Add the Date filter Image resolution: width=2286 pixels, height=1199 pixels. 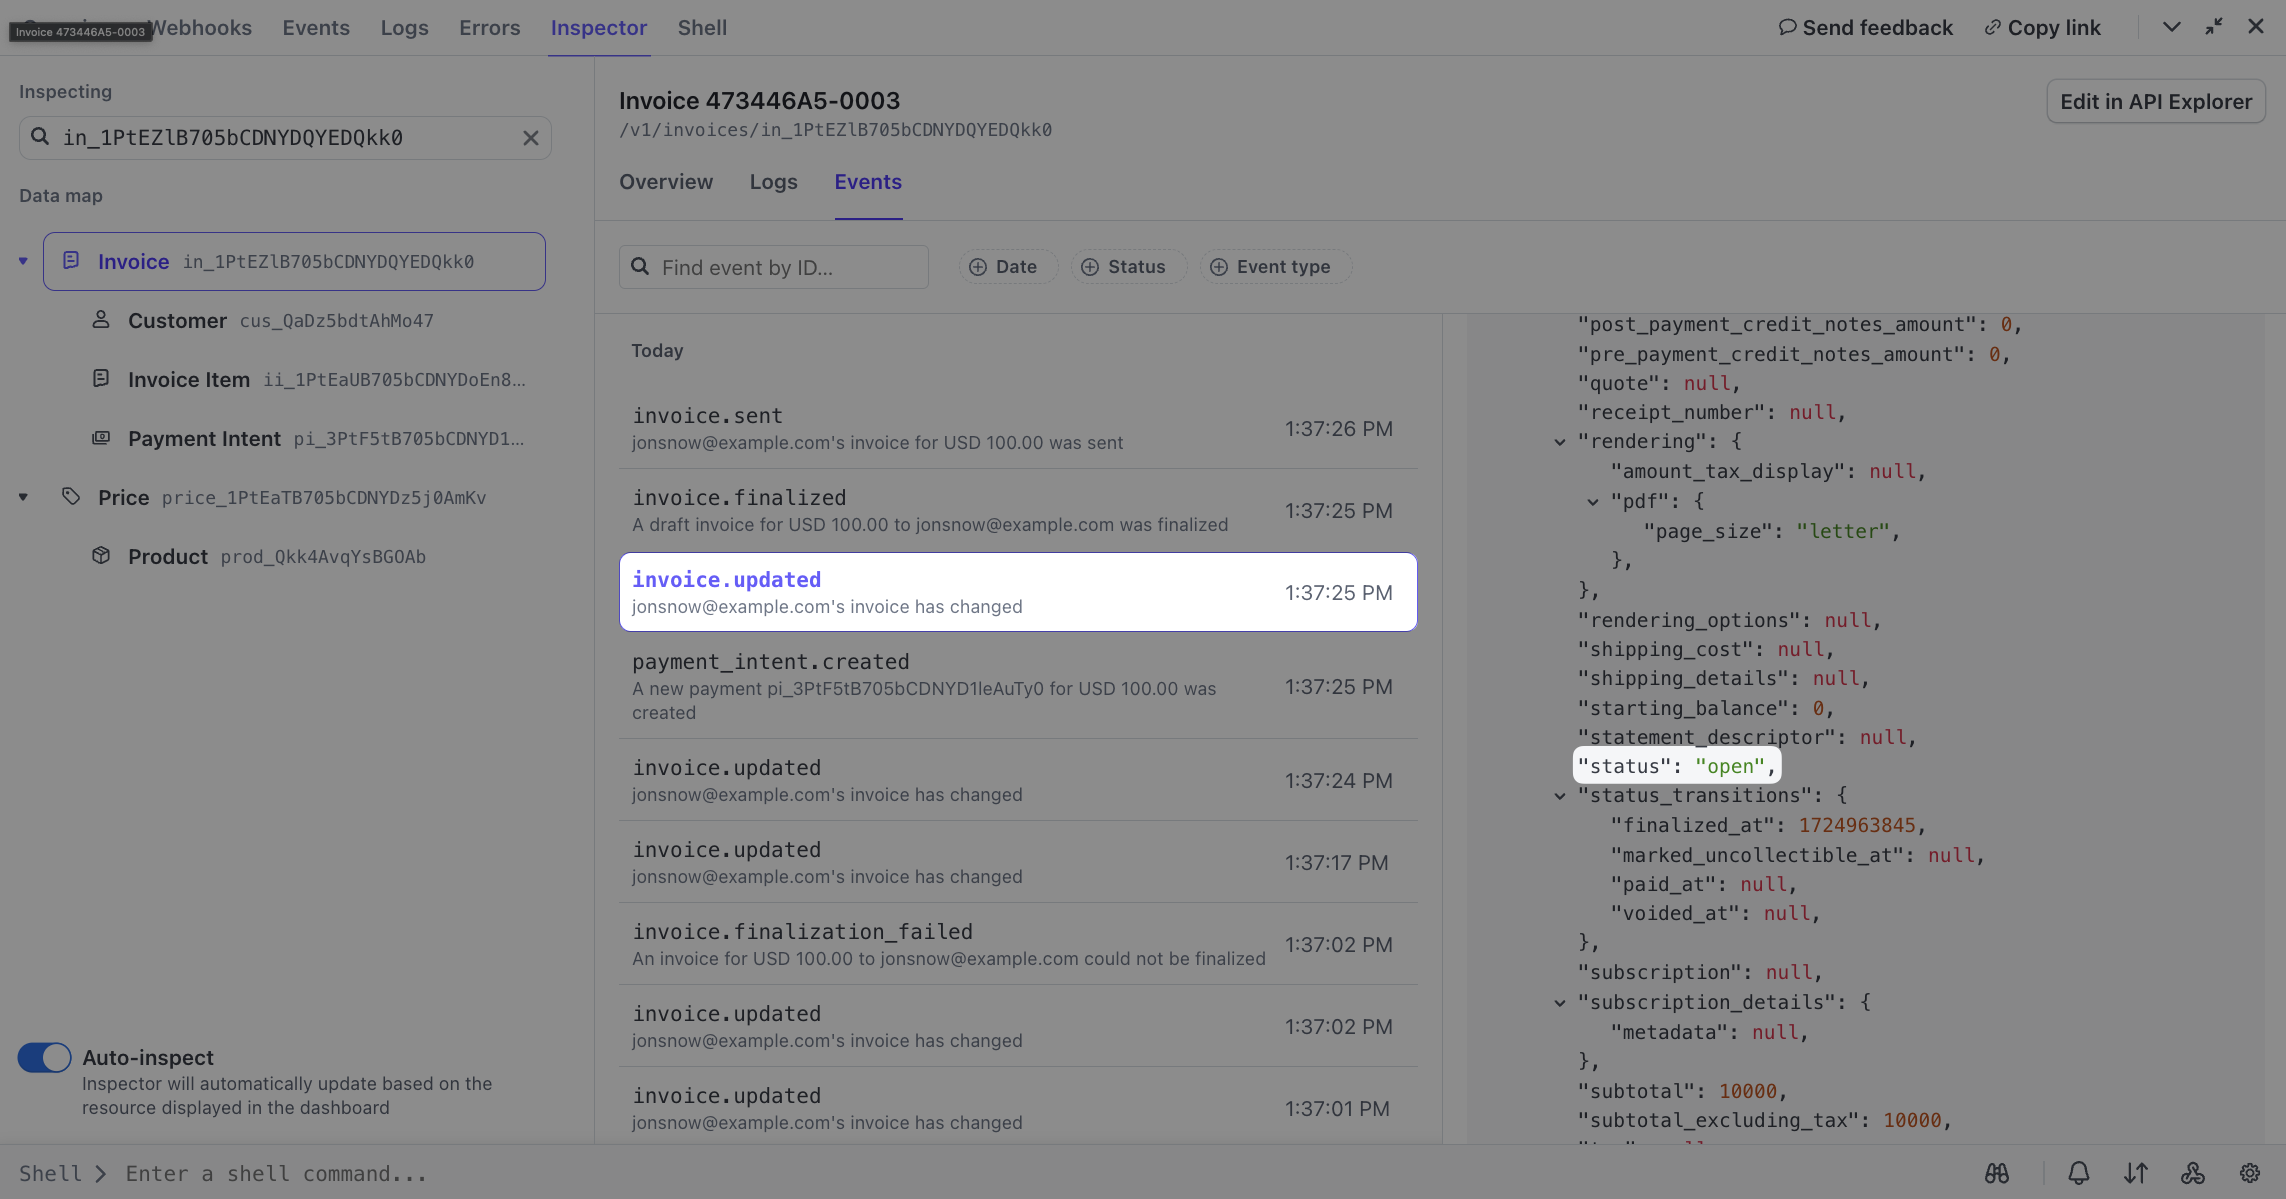1004,267
